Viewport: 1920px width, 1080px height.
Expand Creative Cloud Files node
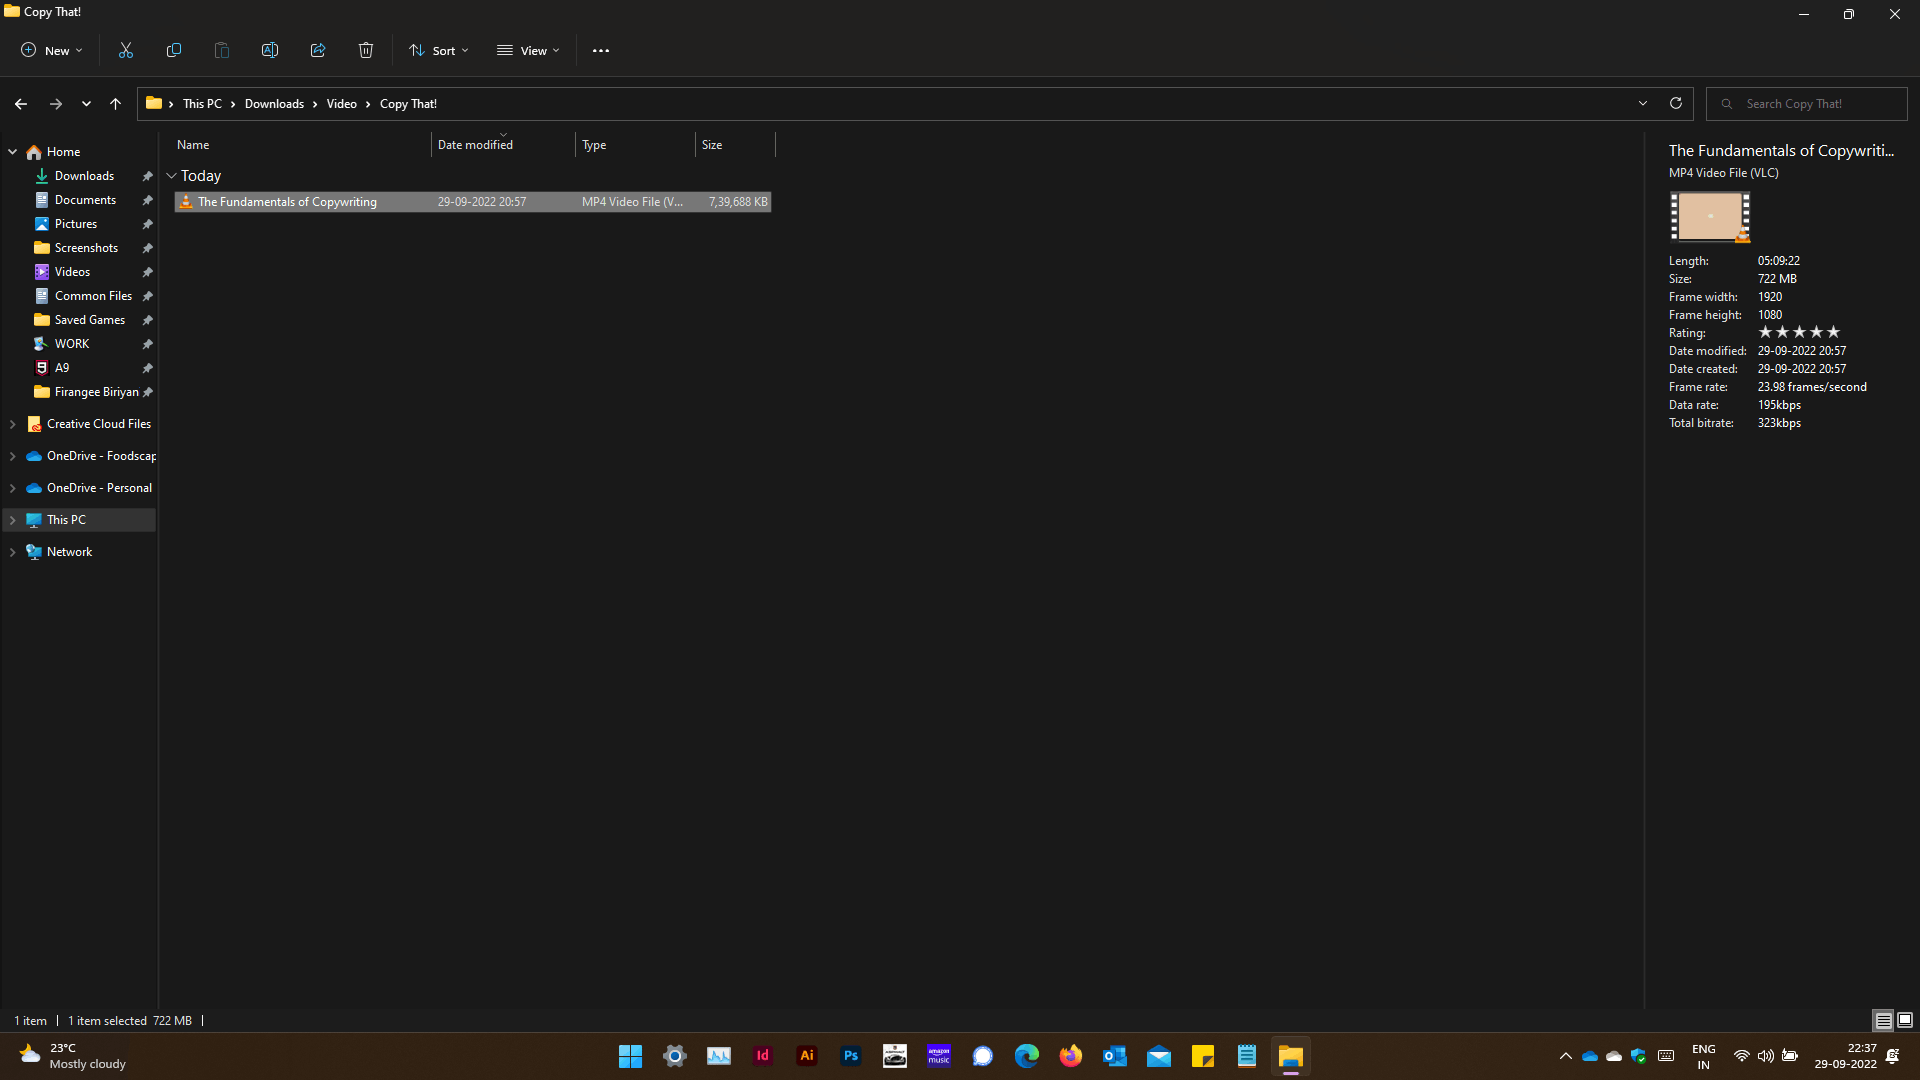click(x=13, y=424)
